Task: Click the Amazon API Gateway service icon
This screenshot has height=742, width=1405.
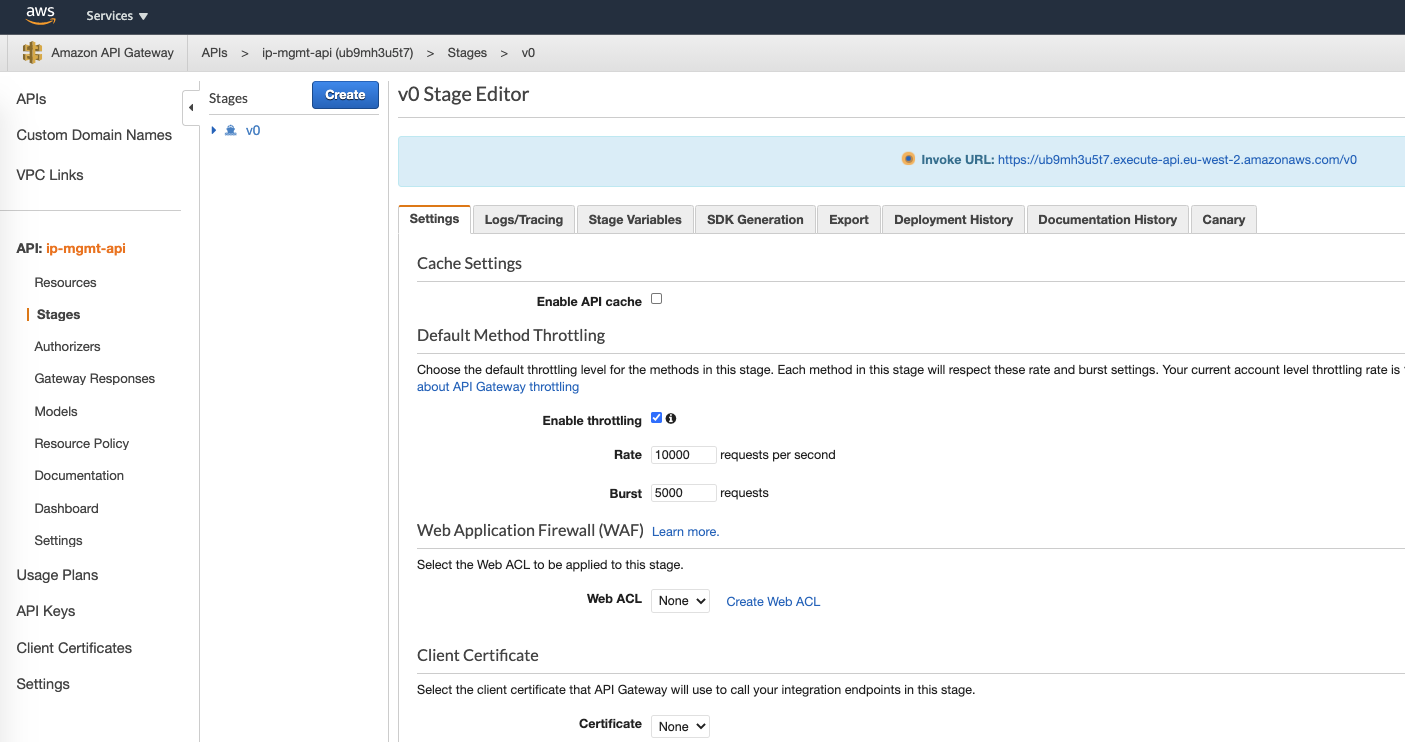Action: tap(32, 53)
